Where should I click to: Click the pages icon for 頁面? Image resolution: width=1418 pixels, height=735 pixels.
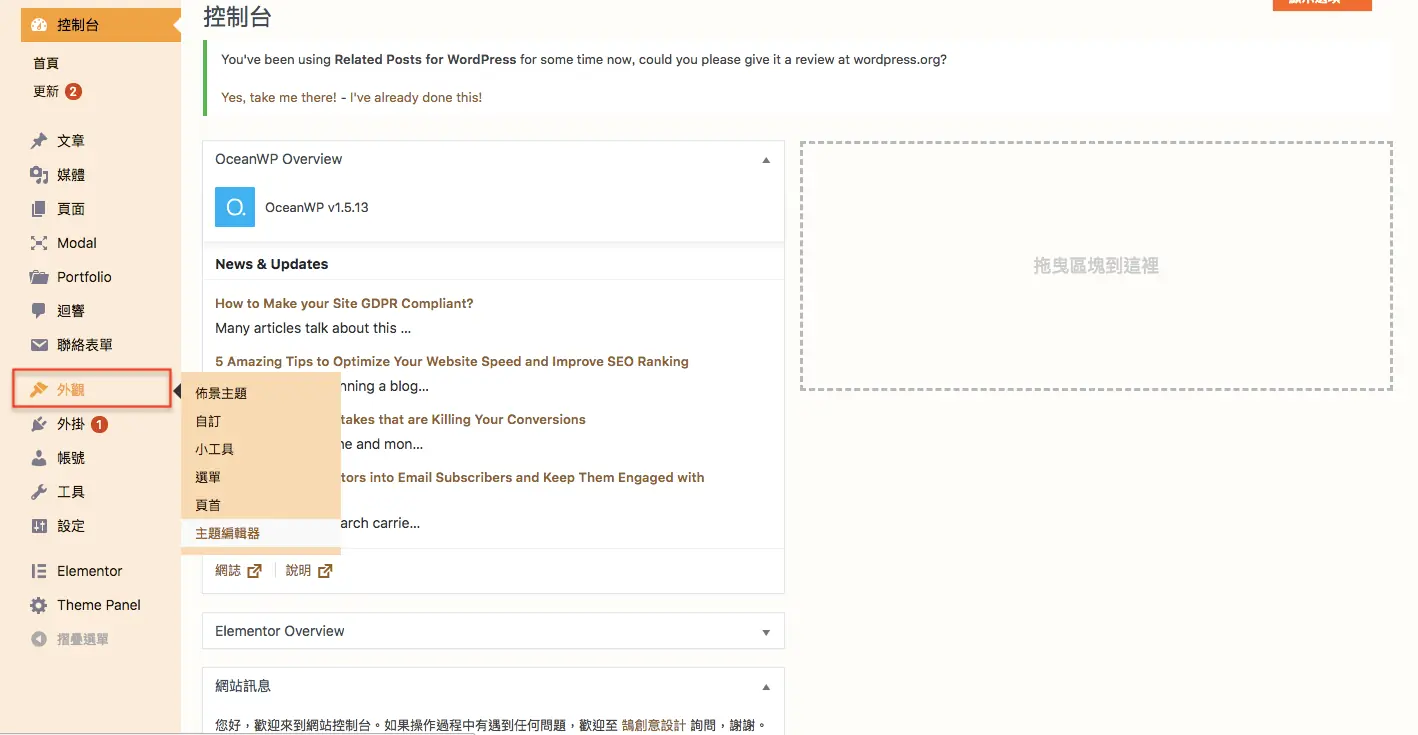[39, 209]
